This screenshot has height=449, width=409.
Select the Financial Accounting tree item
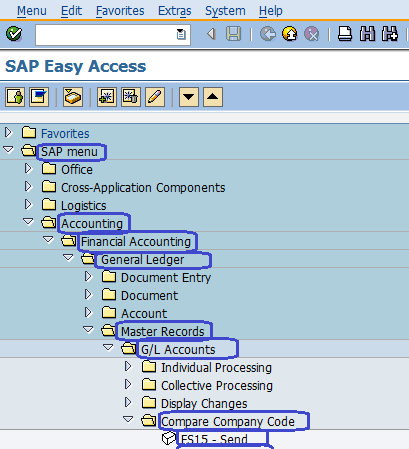pyautogui.click(x=136, y=242)
